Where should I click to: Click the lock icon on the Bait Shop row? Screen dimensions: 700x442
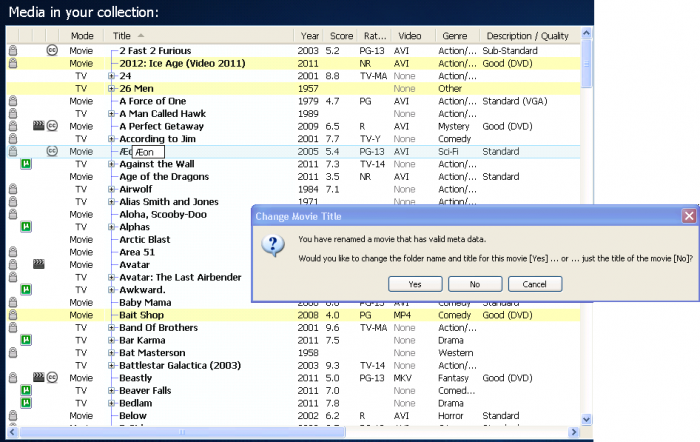point(13,315)
